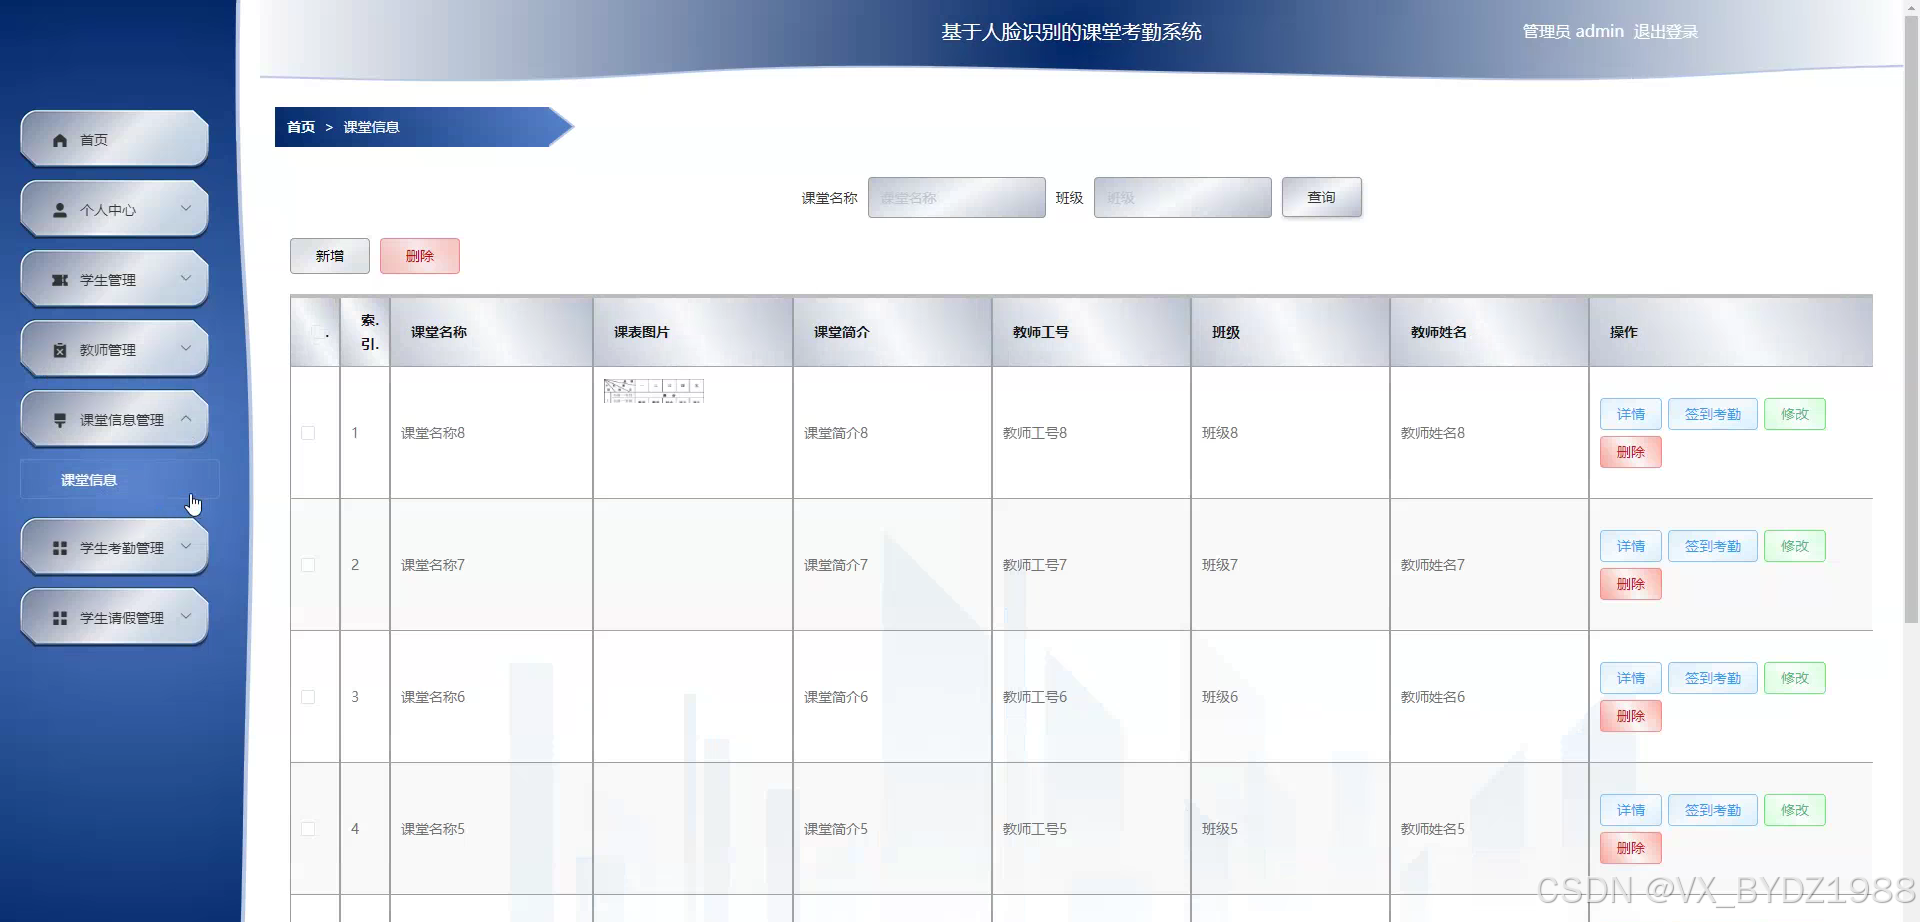Click the 班级 search input field
The image size is (1920, 922).
[x=1183, y=198]
